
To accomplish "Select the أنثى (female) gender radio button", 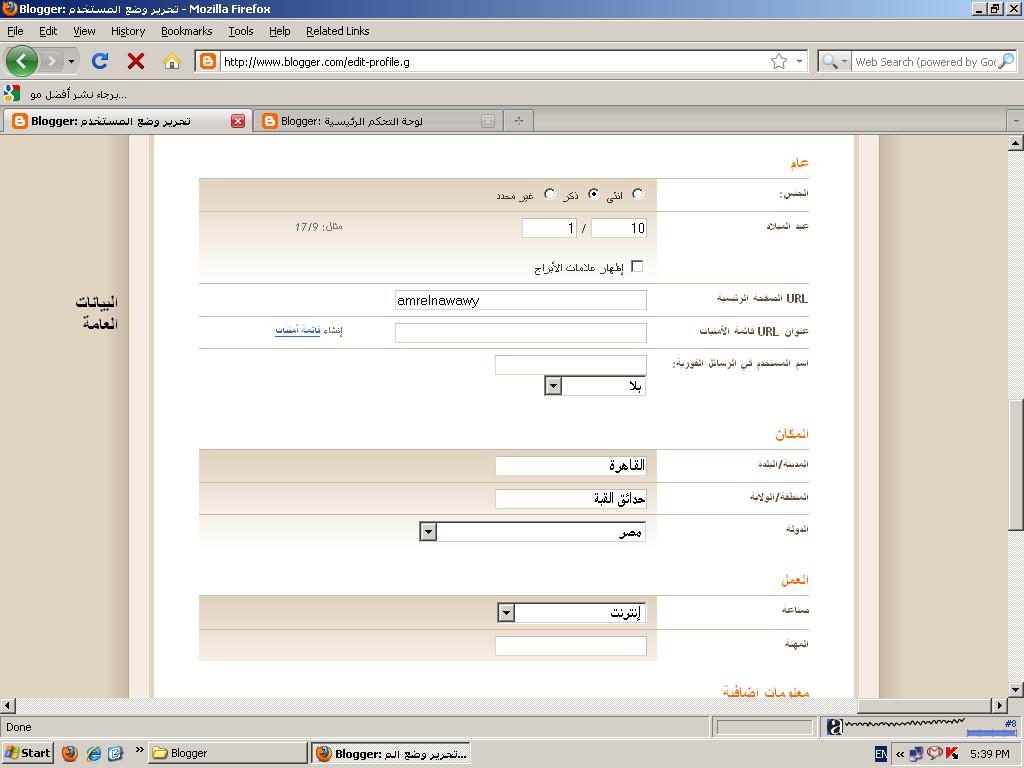I will (x=637, y=194).
